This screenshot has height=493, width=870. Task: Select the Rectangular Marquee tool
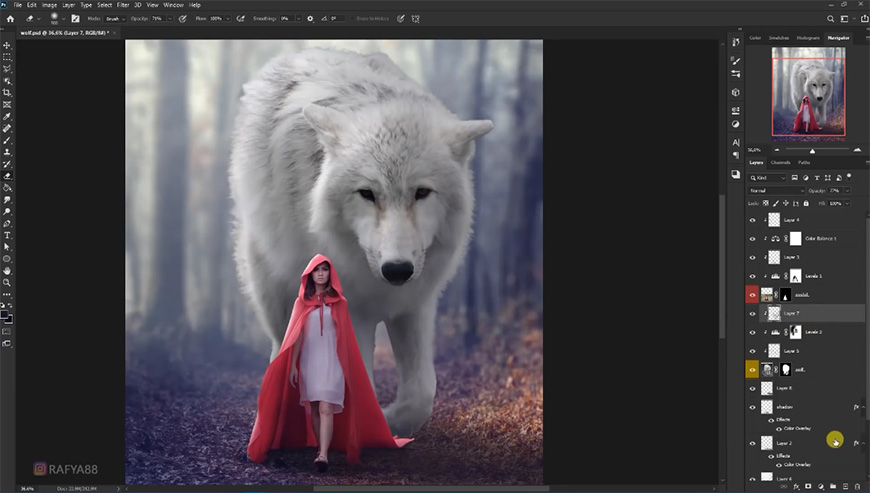pyautogui.click(x=7, y=57)
